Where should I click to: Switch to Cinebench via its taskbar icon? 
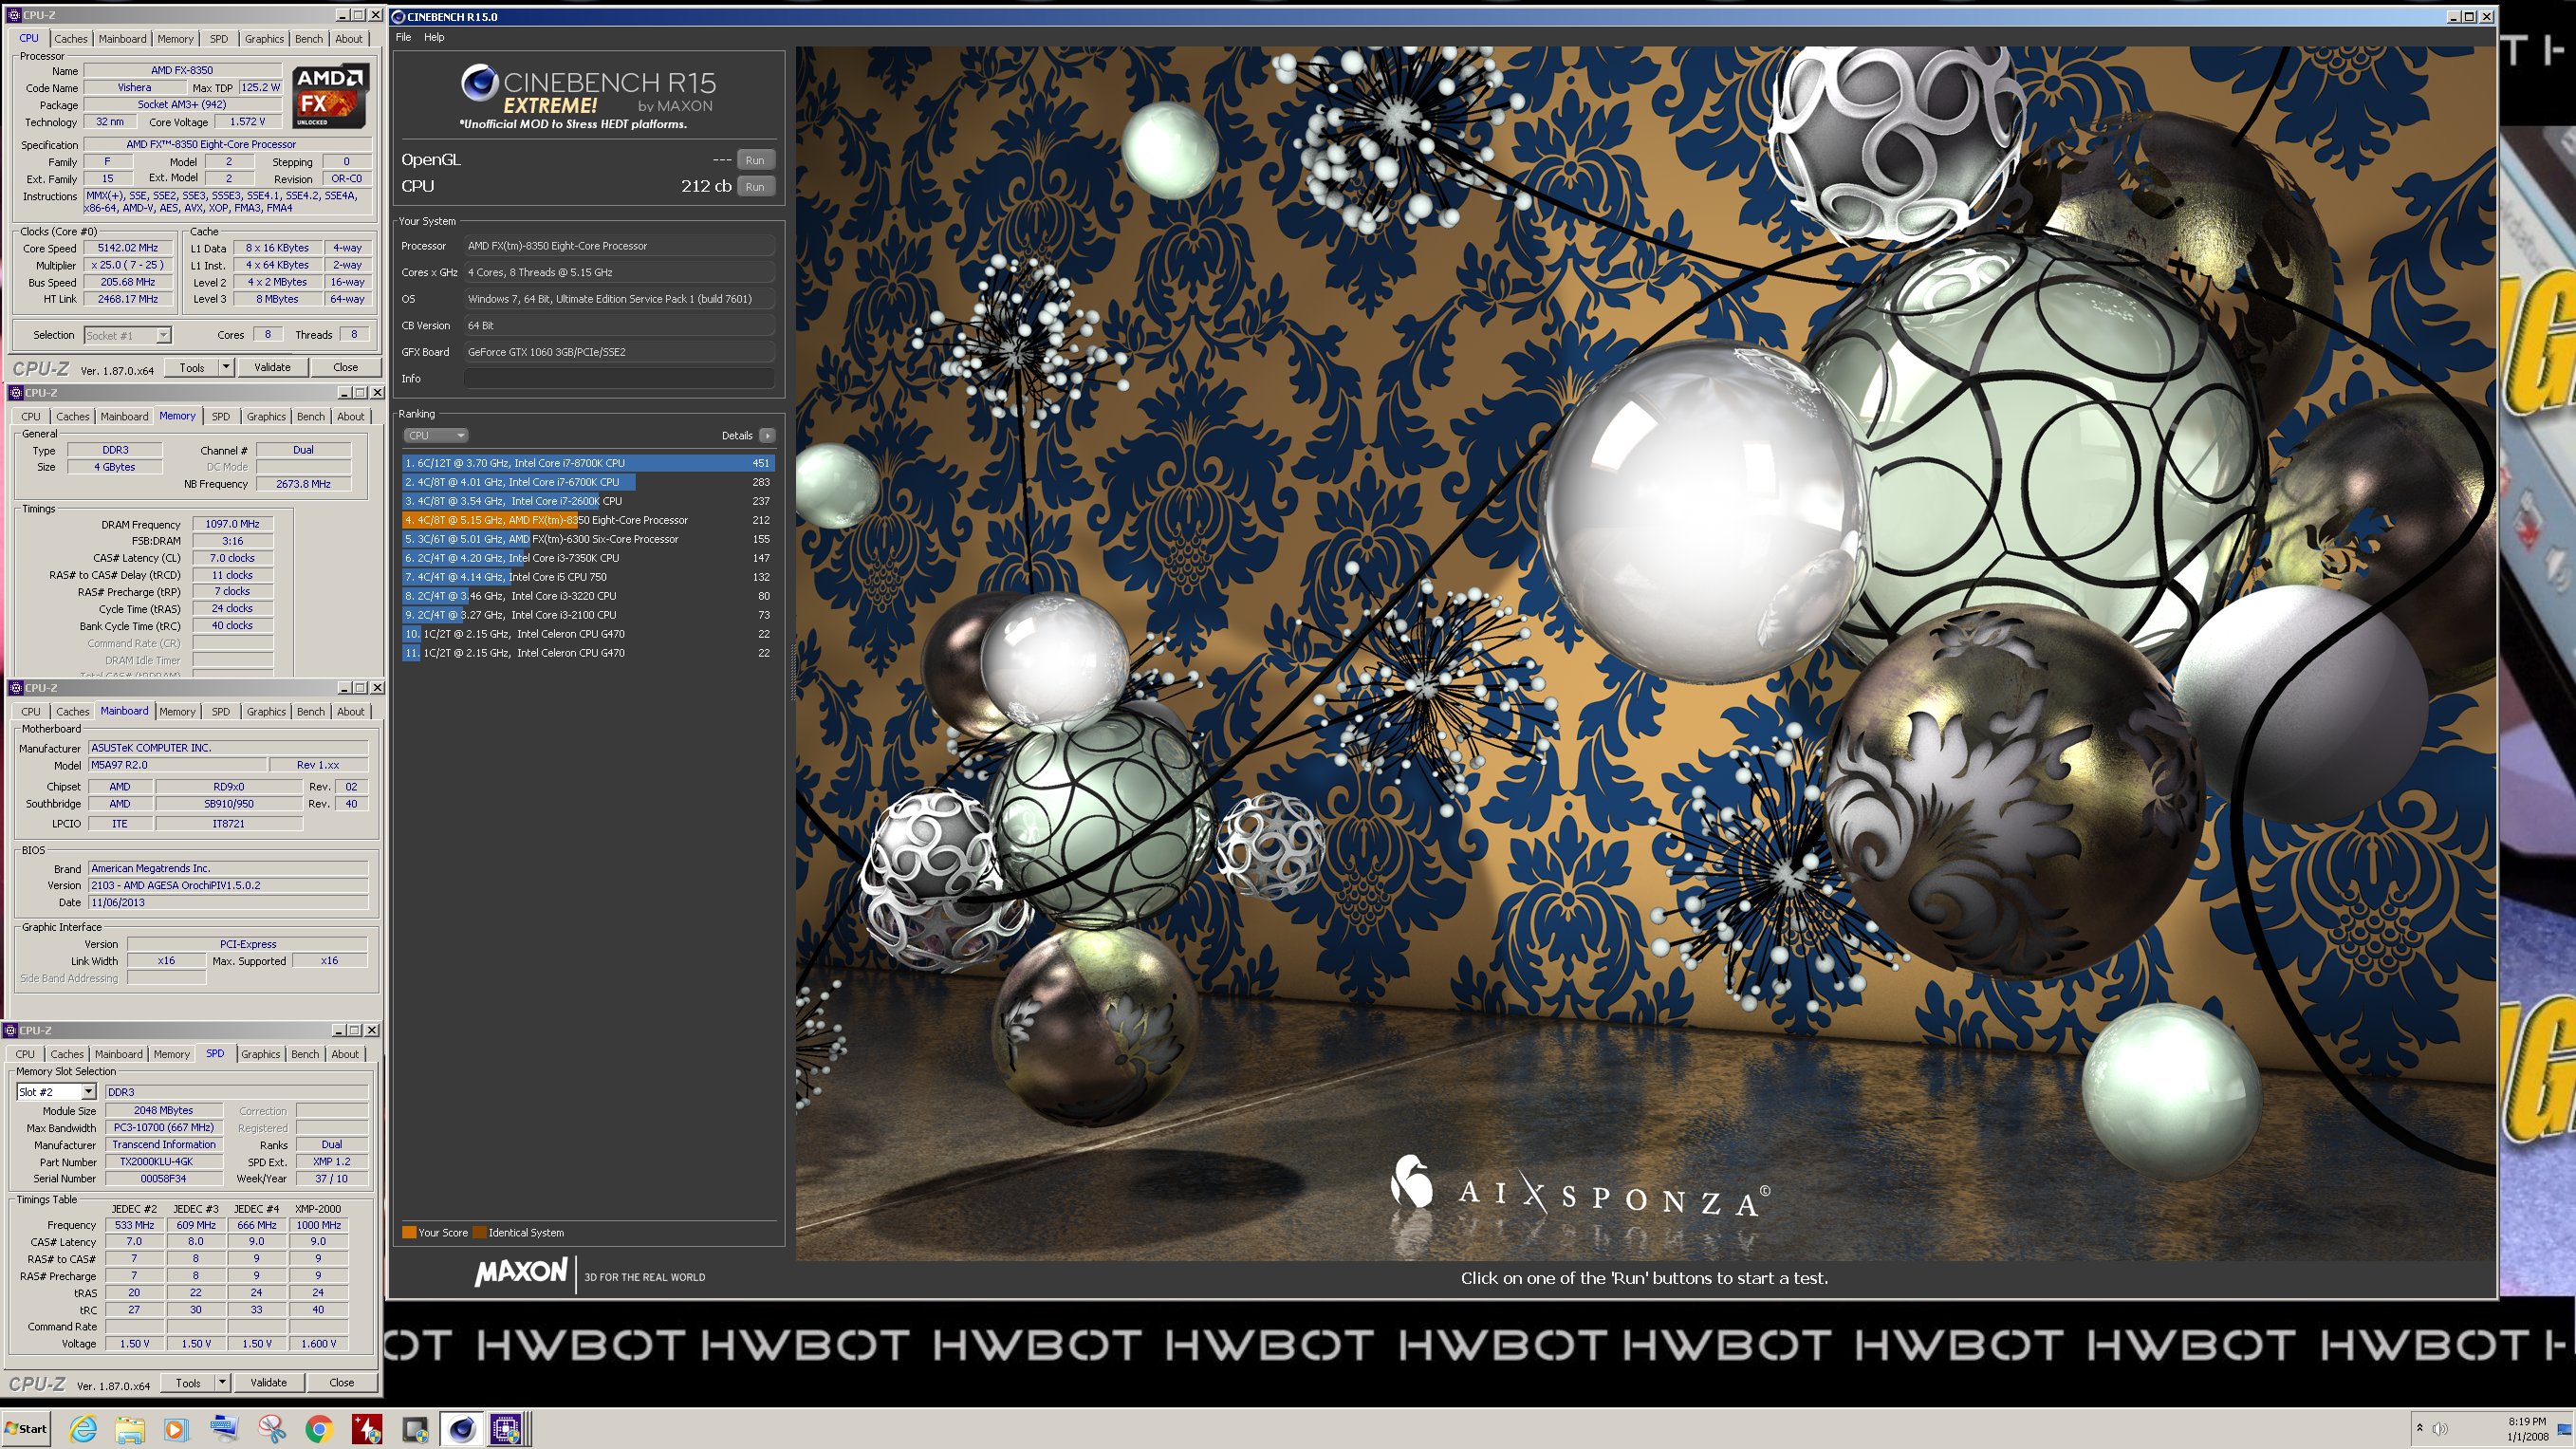pos(461,1429)
